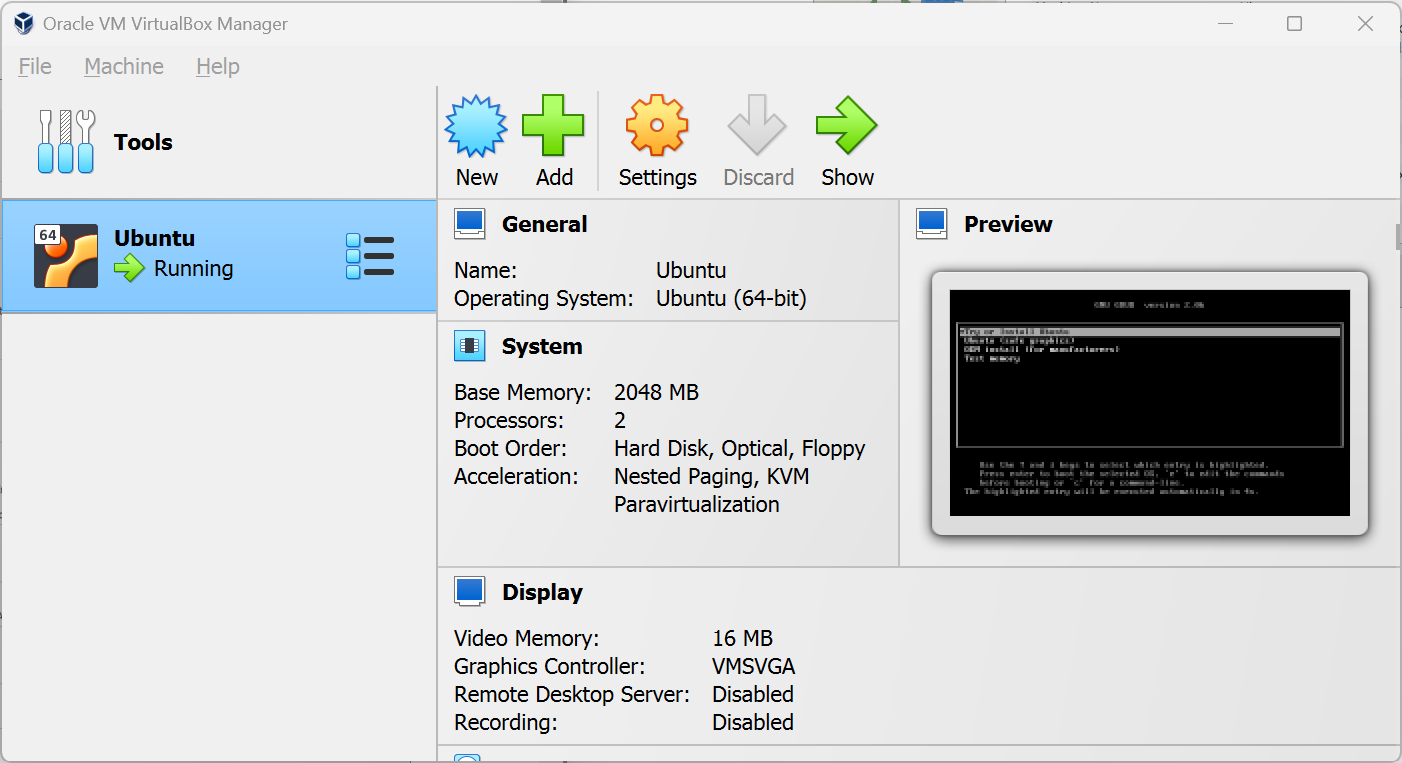Click the details pane vertical scrollbar
This screenshot has height=763, width=1402.
pos(1397,237)
